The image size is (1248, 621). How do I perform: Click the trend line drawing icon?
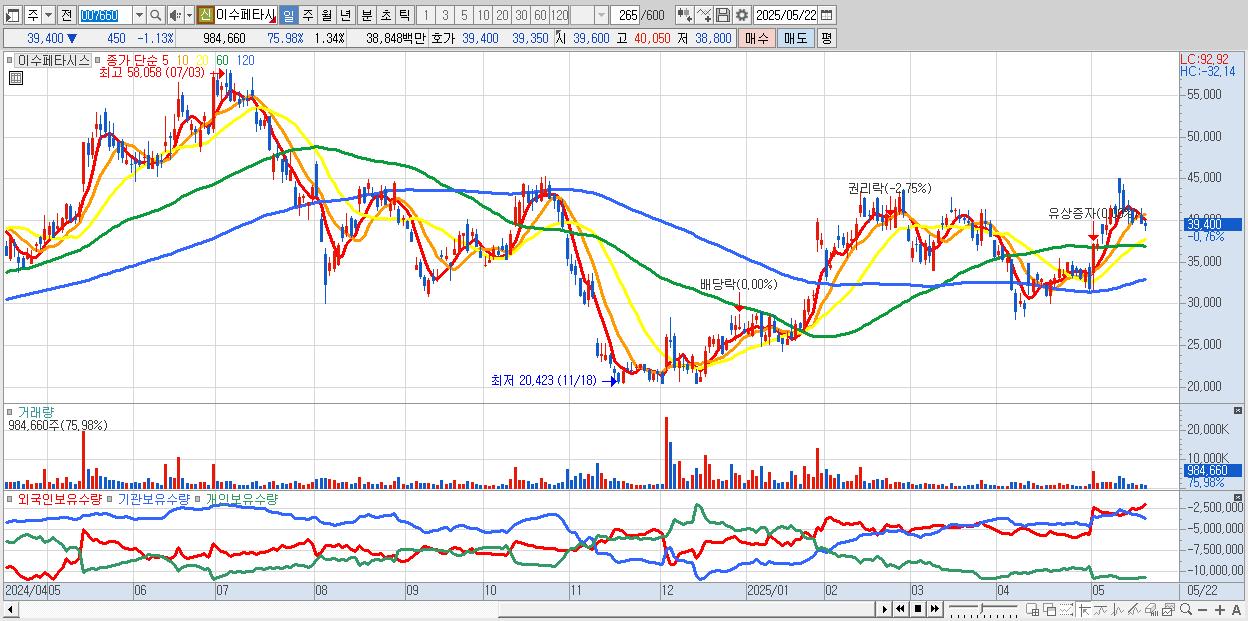click(x=1135, y=610)
